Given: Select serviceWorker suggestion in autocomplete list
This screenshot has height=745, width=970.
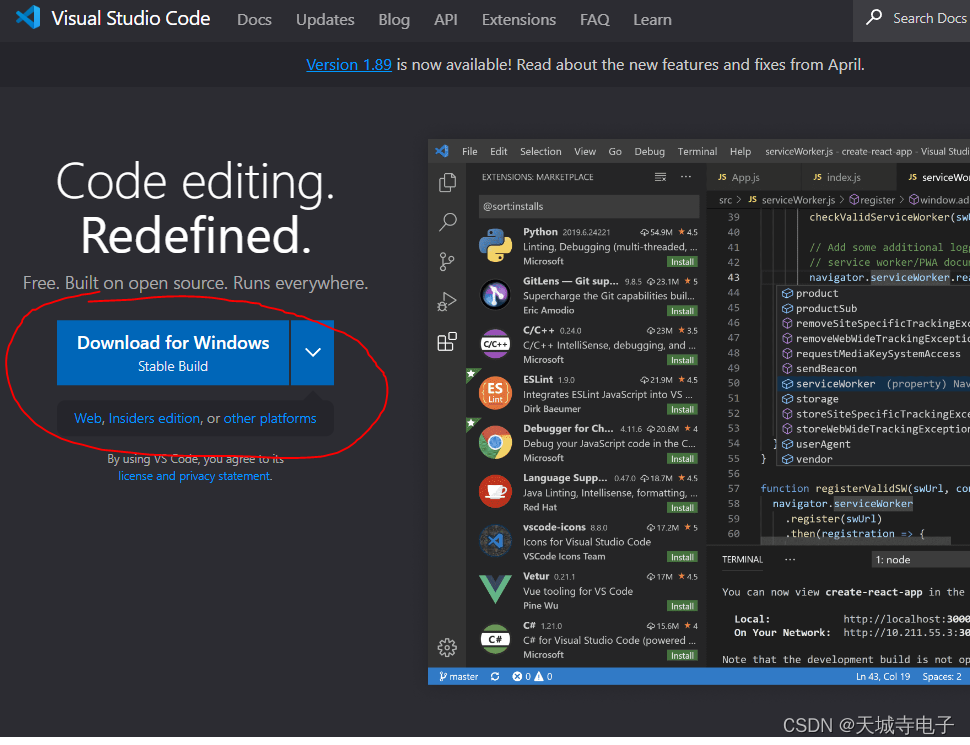Looking at the screenshot, I should click(873, 384).
